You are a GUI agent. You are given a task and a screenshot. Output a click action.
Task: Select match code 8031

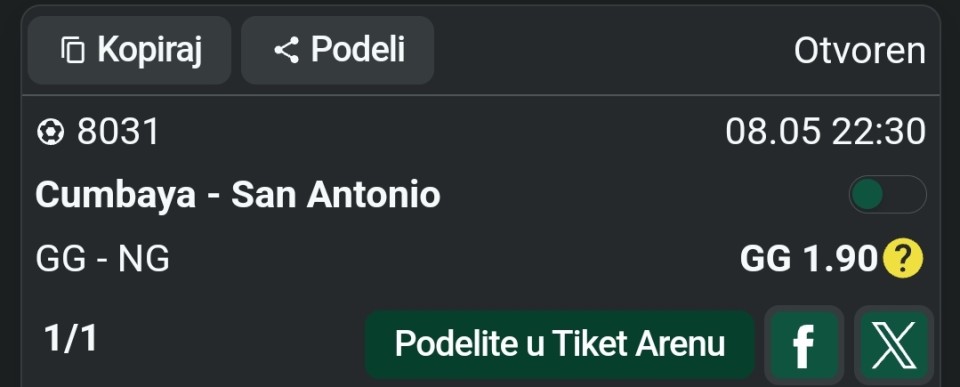pyautogui.click(x=118, y=132)
